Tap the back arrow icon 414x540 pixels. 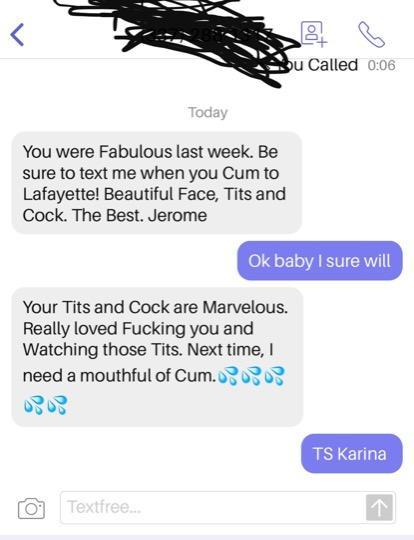[17, 34]
